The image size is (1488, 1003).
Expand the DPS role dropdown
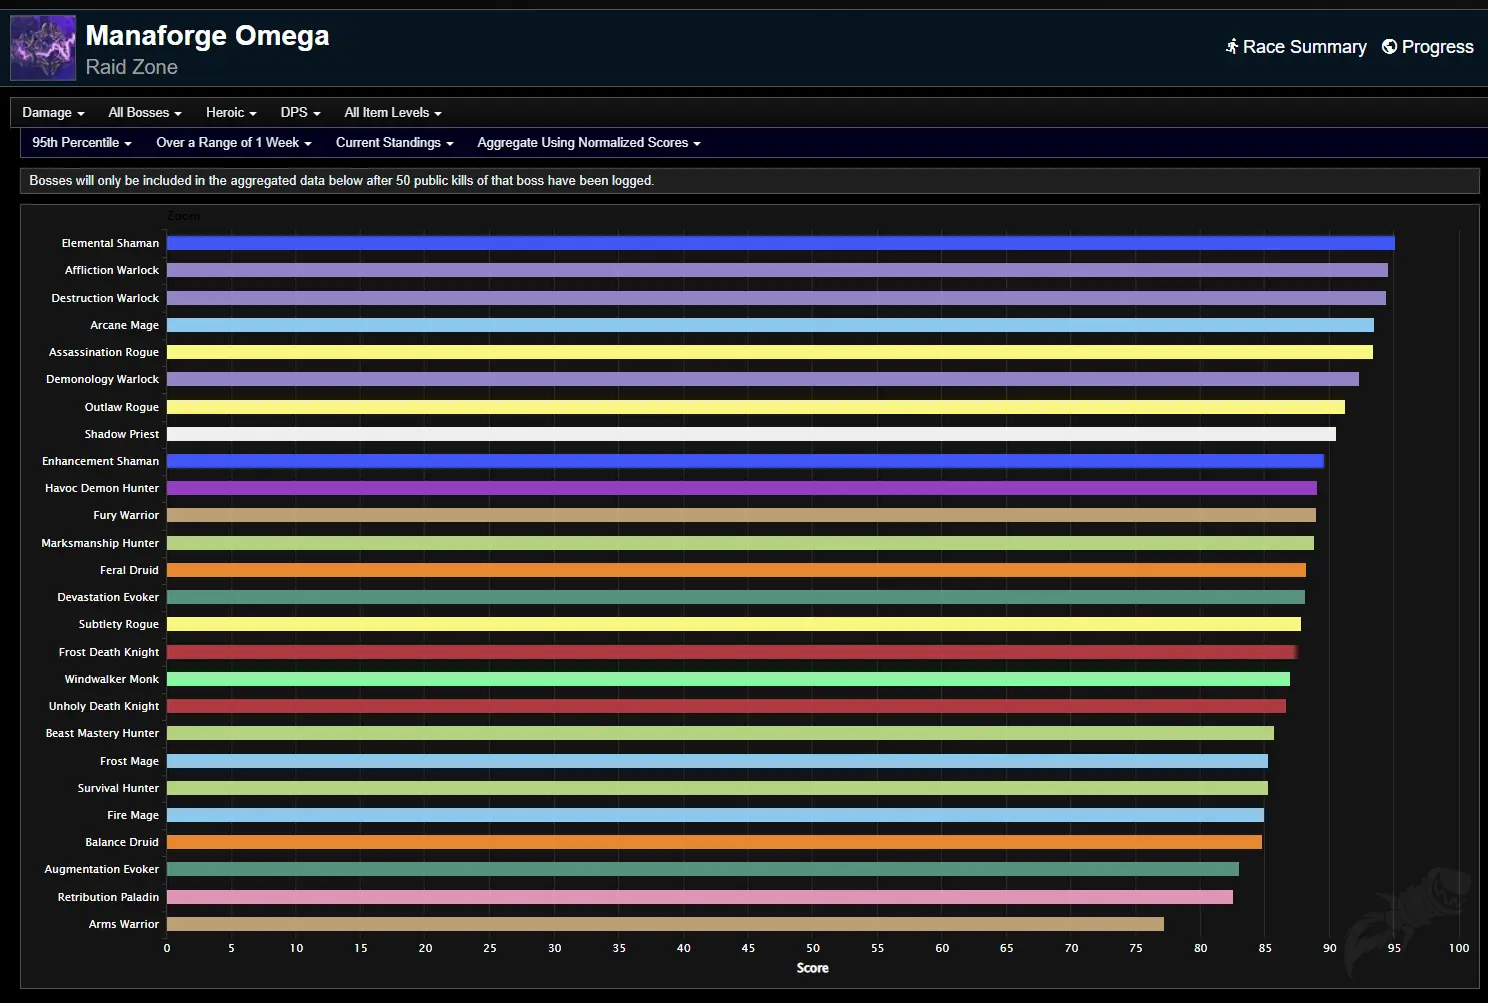coord(300,113)
